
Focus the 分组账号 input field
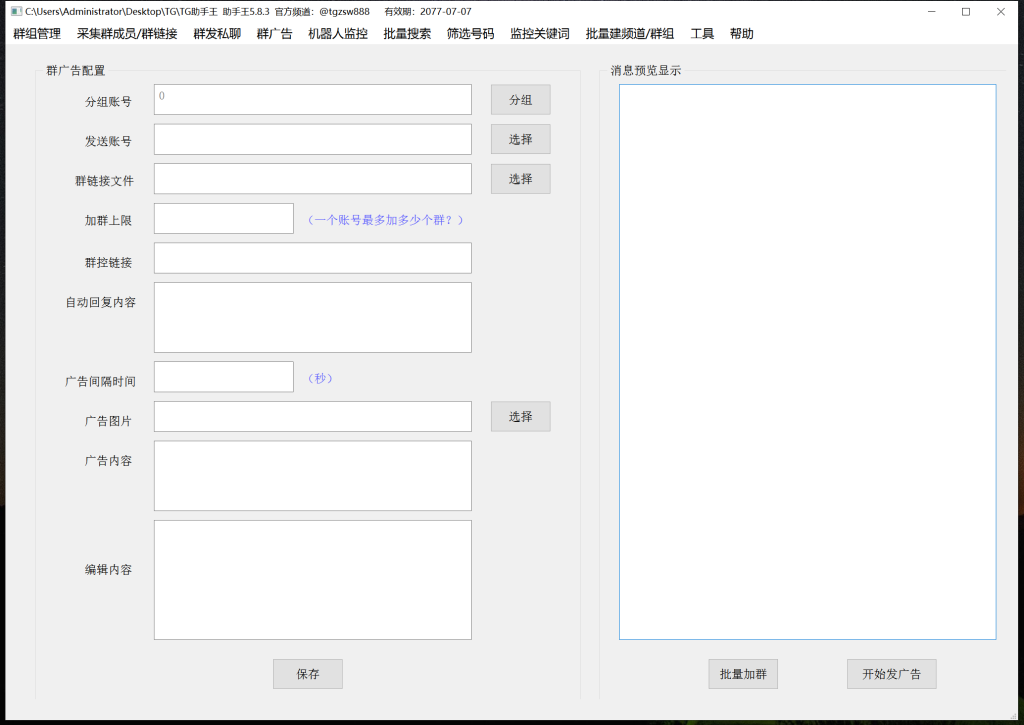coord(313,99)
